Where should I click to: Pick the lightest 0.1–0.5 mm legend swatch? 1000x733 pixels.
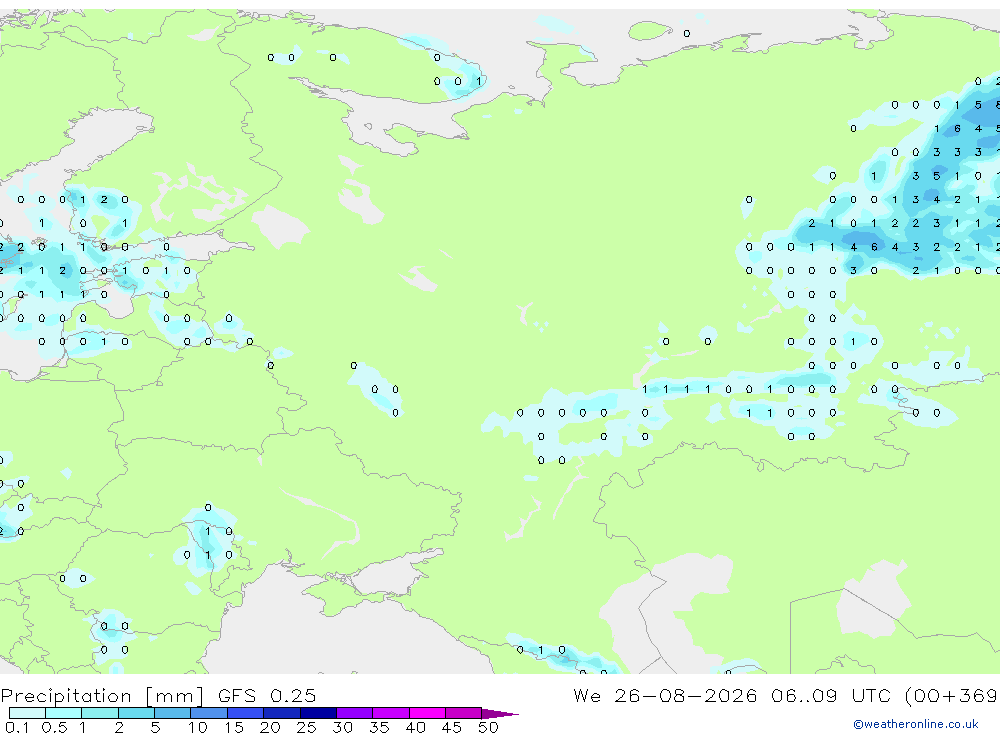tap(27, 713)
